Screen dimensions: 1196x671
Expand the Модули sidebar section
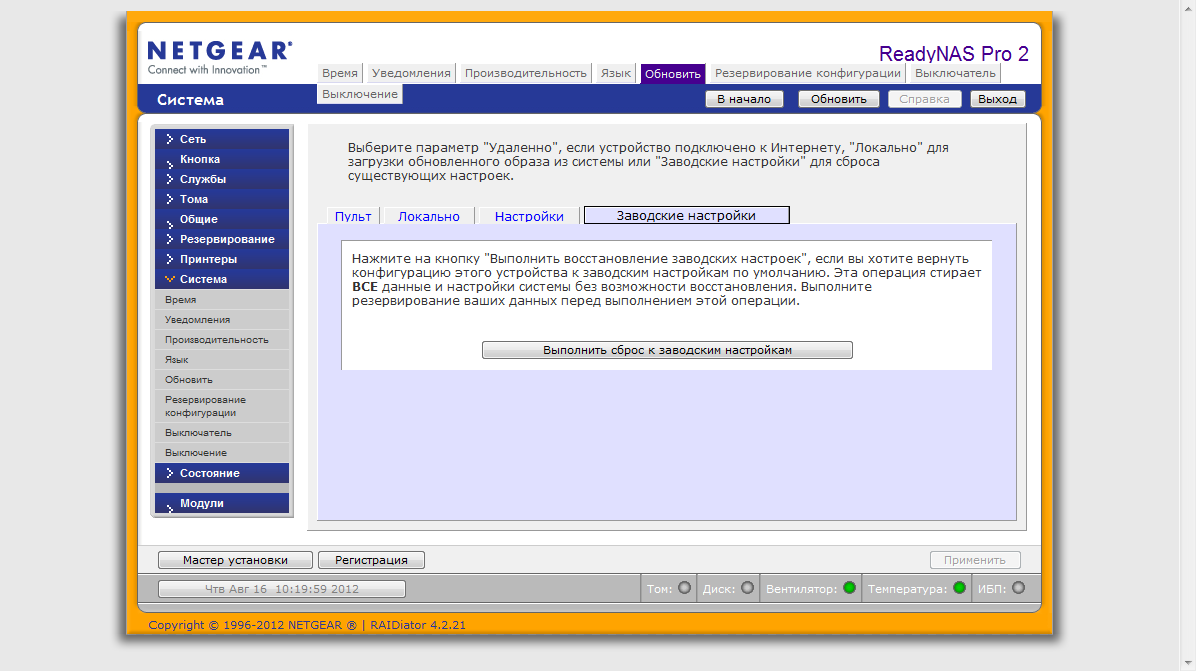(222, 503)
